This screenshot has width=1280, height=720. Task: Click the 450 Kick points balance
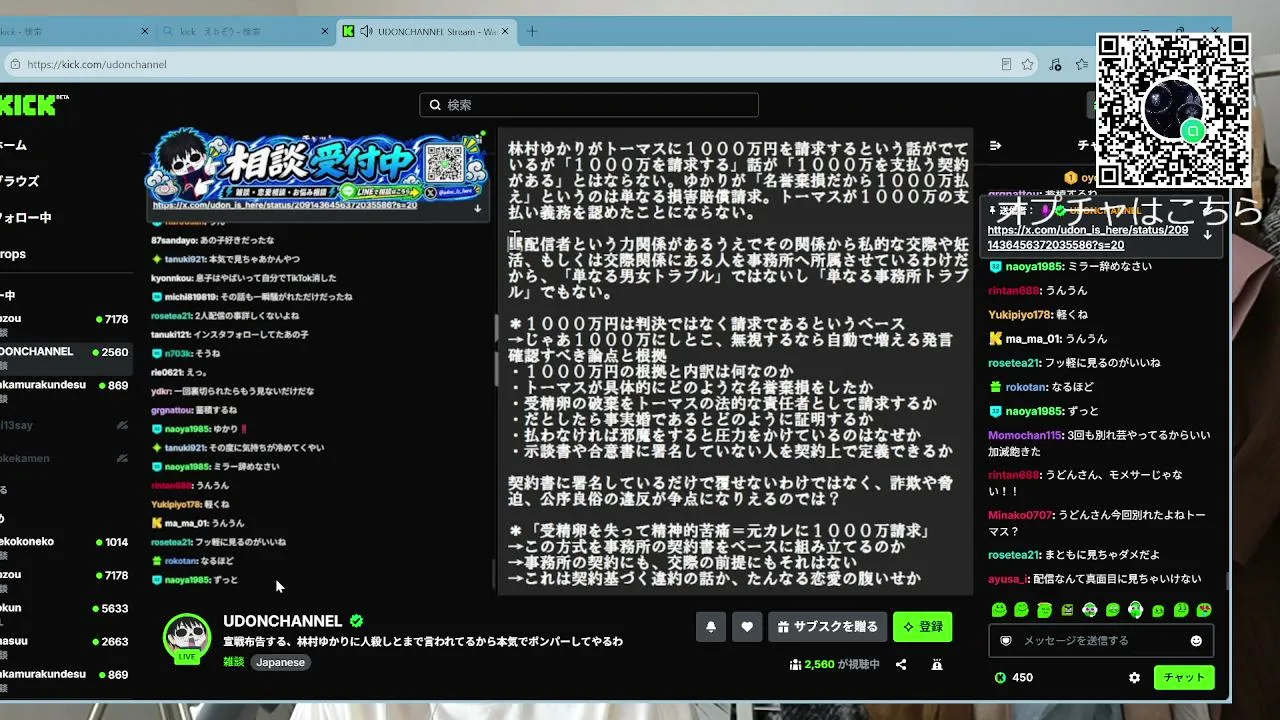[1014, 677]
